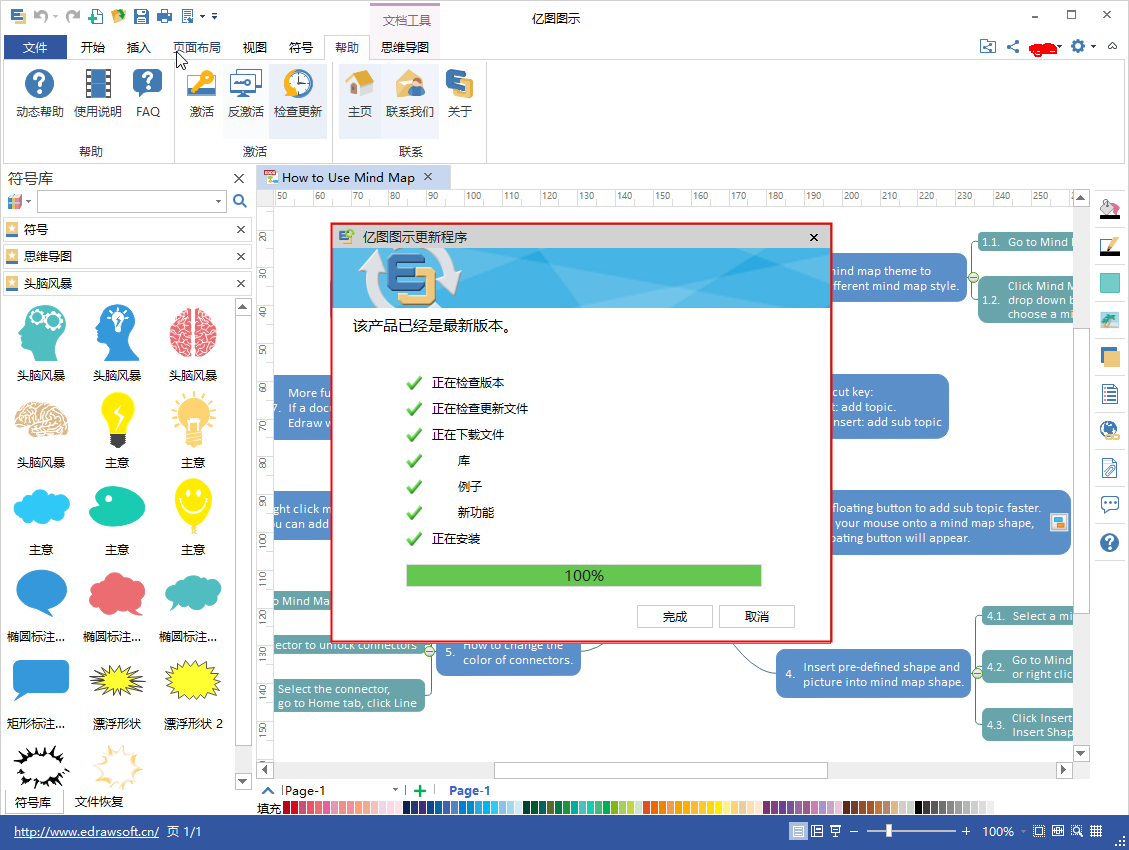Click the 完成 finish button
The width and height of the screenshot is (1129, 850).
(x=675, y=617)
